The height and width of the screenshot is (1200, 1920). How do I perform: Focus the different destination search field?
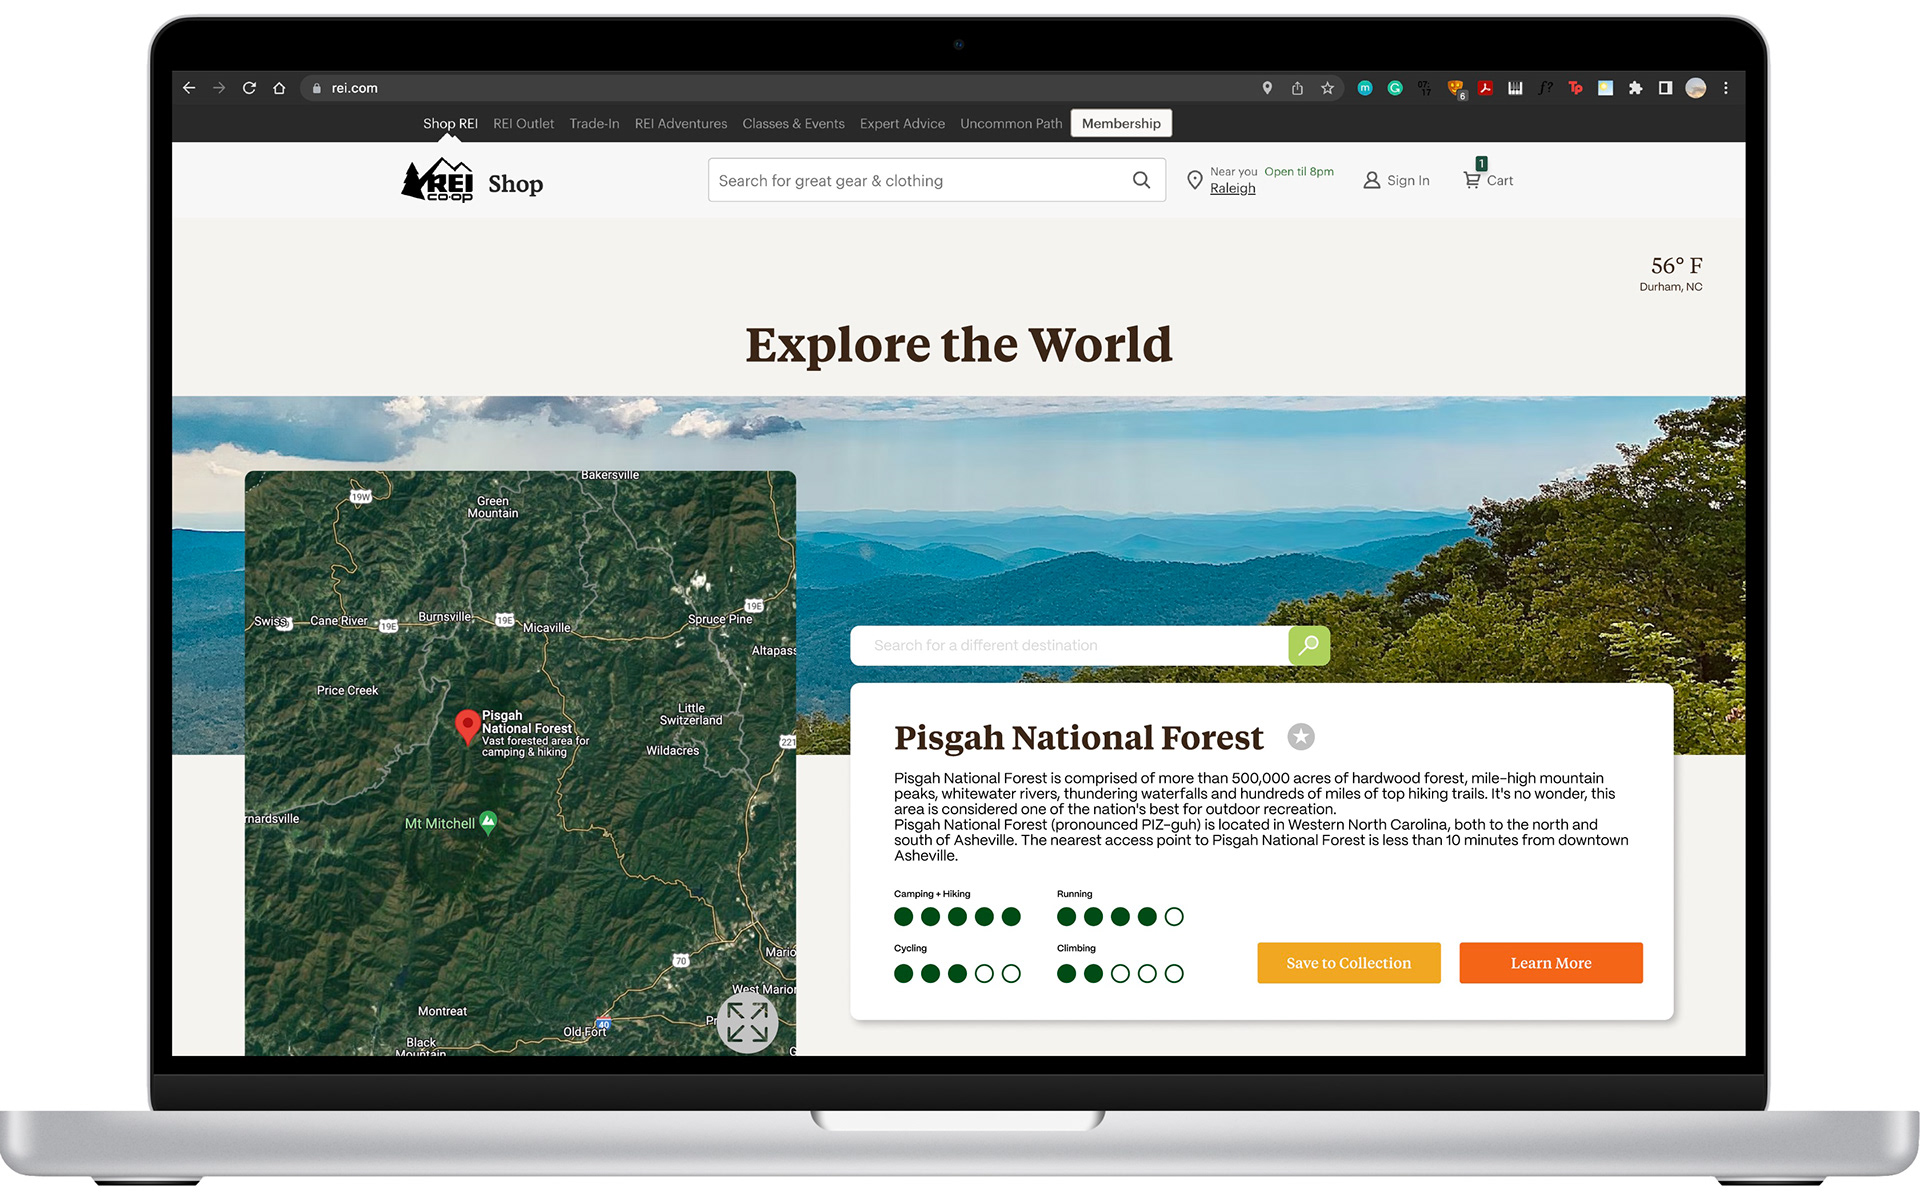point(1069,645)
